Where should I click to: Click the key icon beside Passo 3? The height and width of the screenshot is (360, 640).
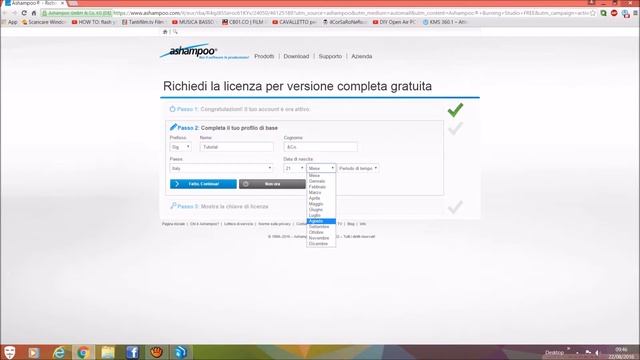pyautogui.click(x=173, y=206)
